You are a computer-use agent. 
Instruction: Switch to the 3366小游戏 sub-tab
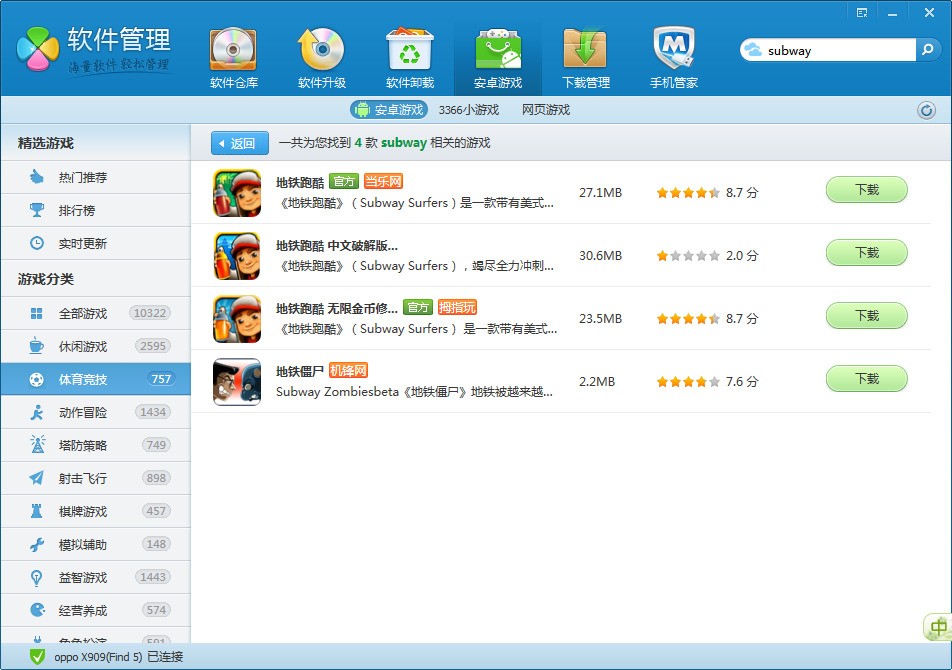tap(469, 110)
